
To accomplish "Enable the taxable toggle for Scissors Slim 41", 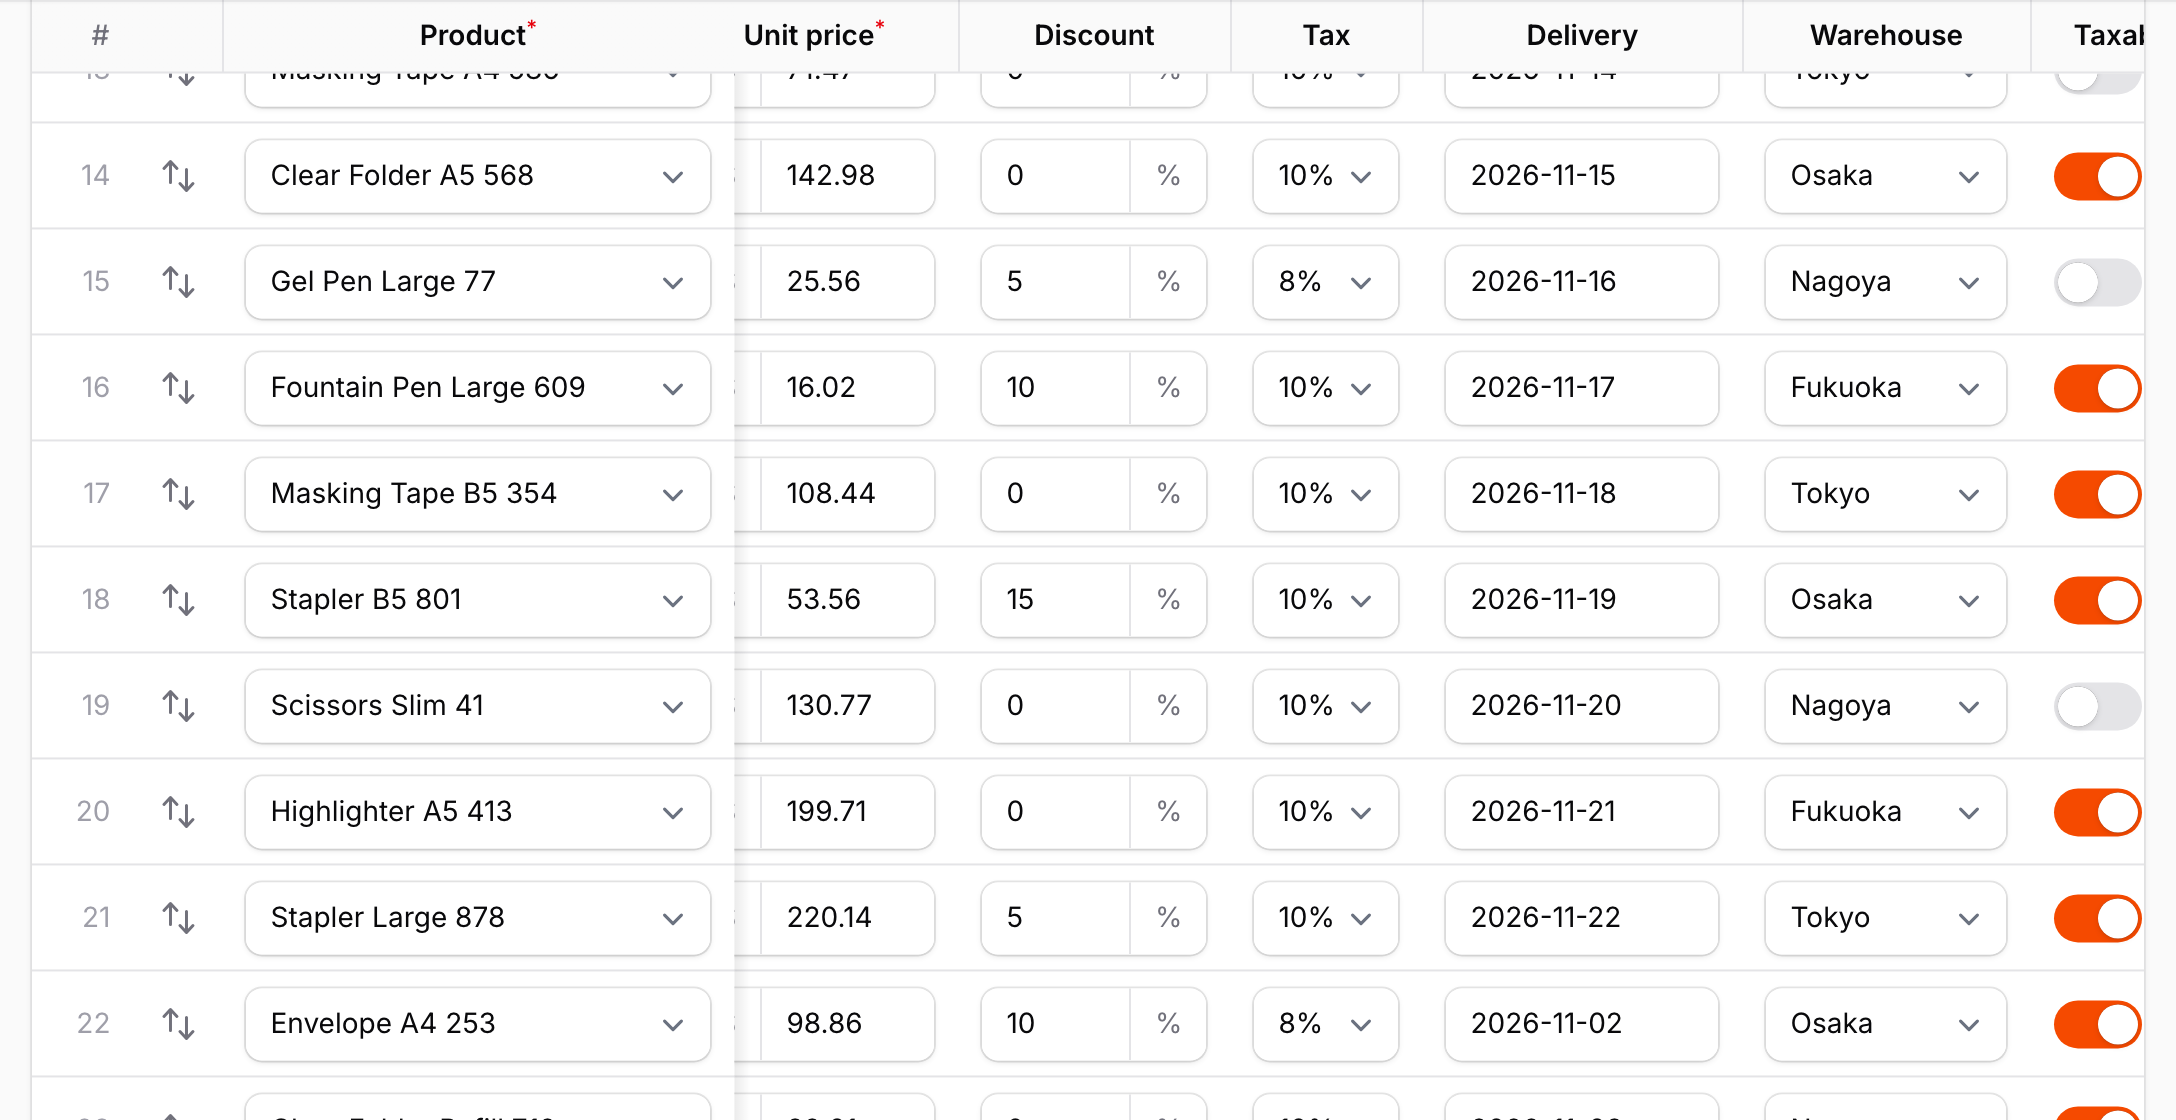I will (x=2097, y=707).
